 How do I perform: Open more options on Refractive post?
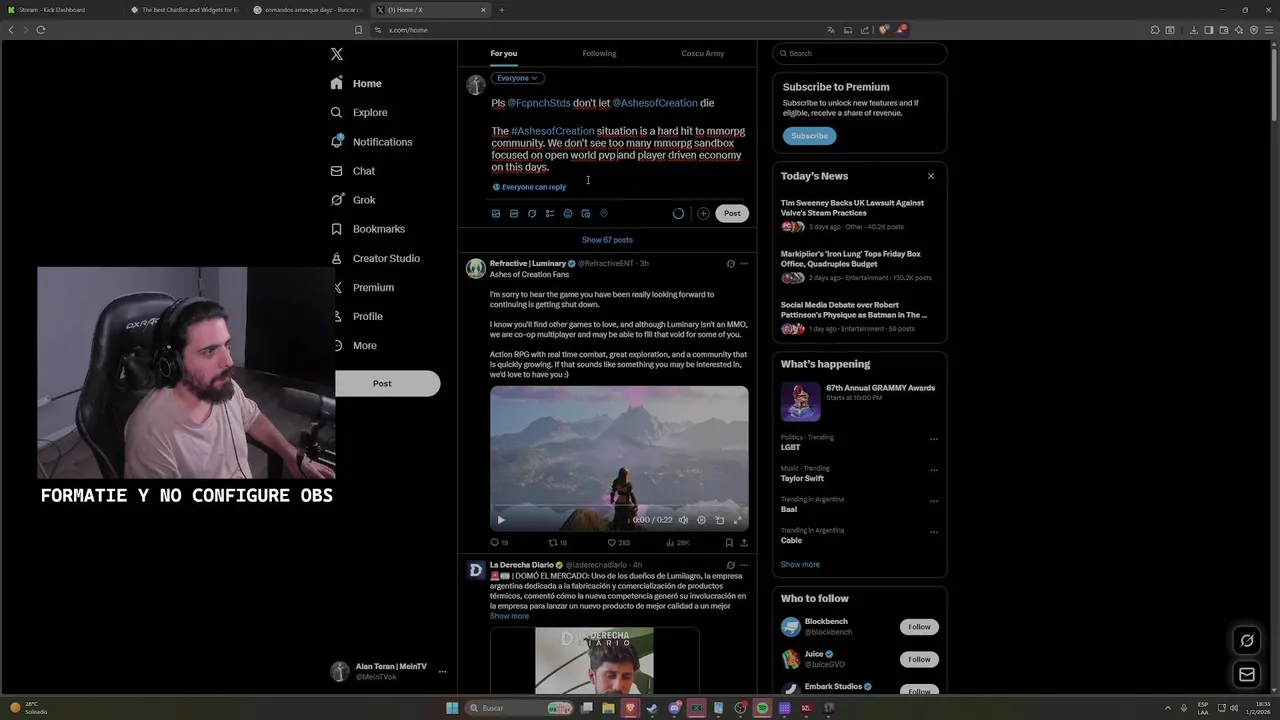[x=744, y=264]
